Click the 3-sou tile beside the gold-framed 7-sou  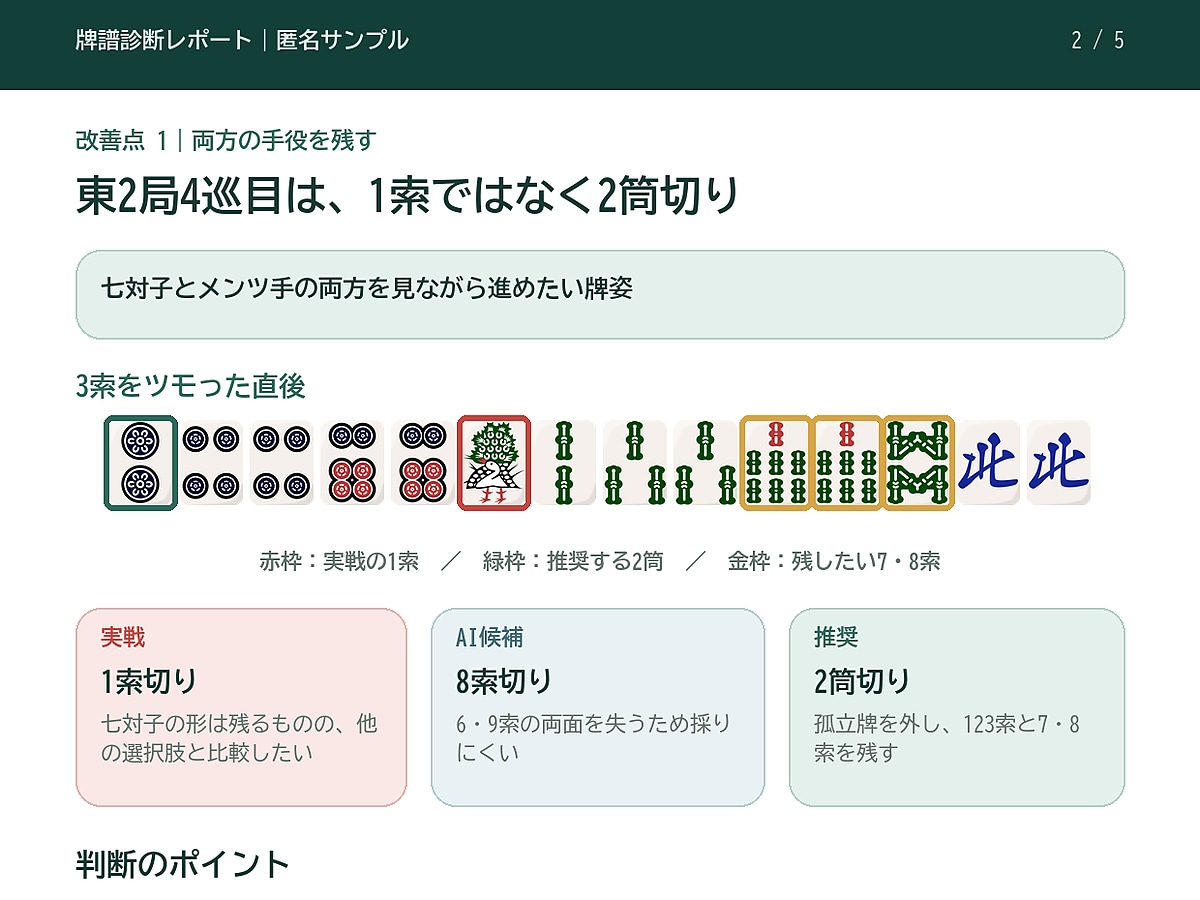point(706,463)
